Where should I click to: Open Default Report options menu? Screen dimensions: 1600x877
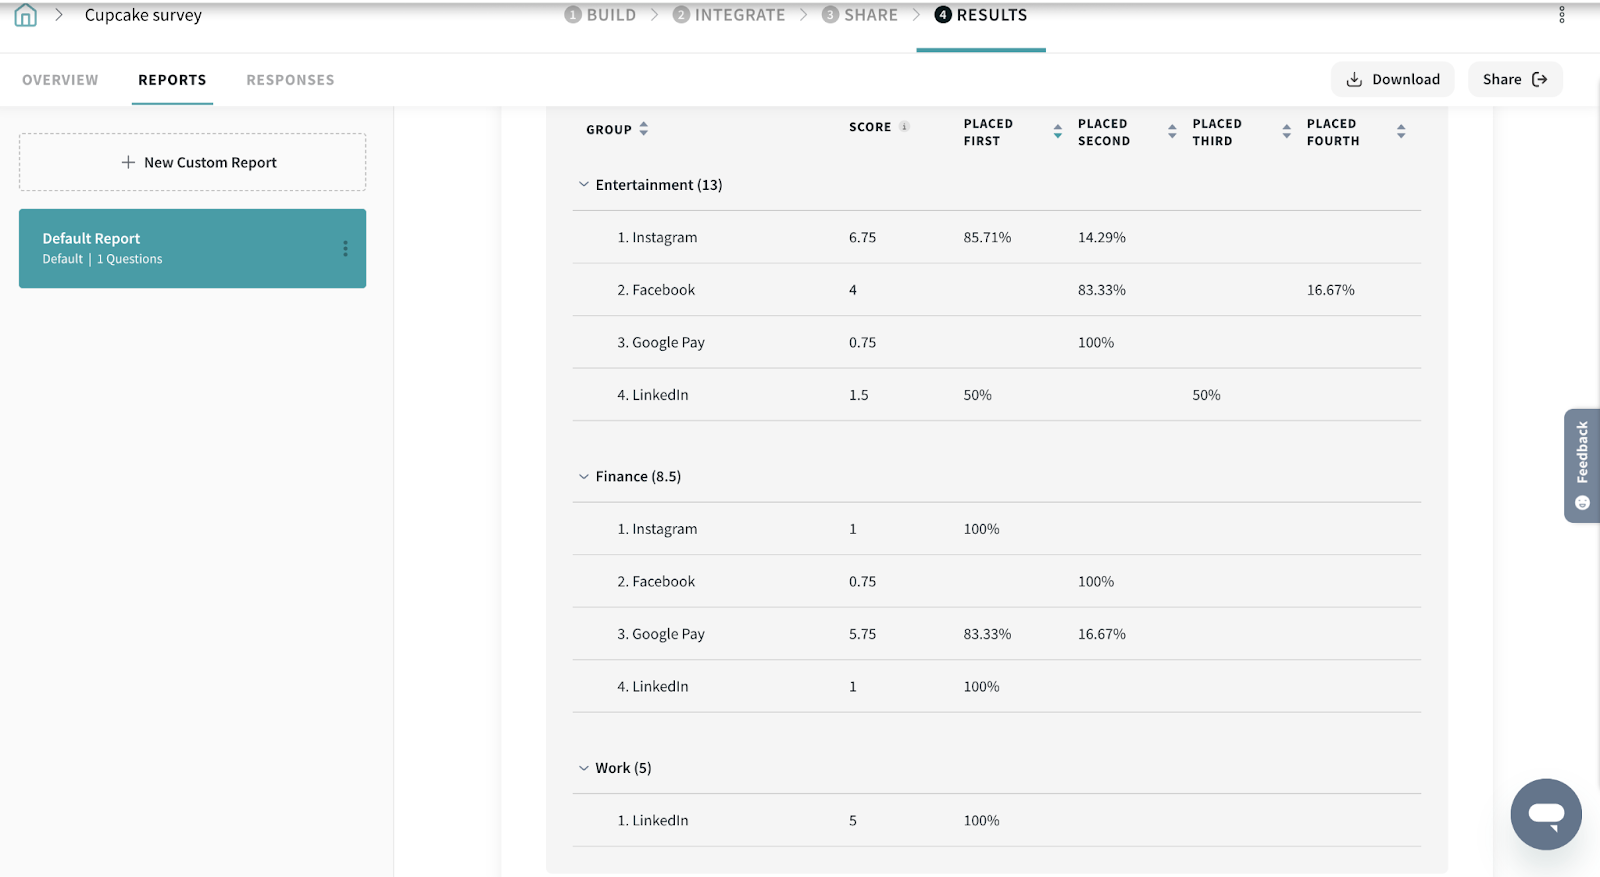pyautogui.click(x=345, y=249)
